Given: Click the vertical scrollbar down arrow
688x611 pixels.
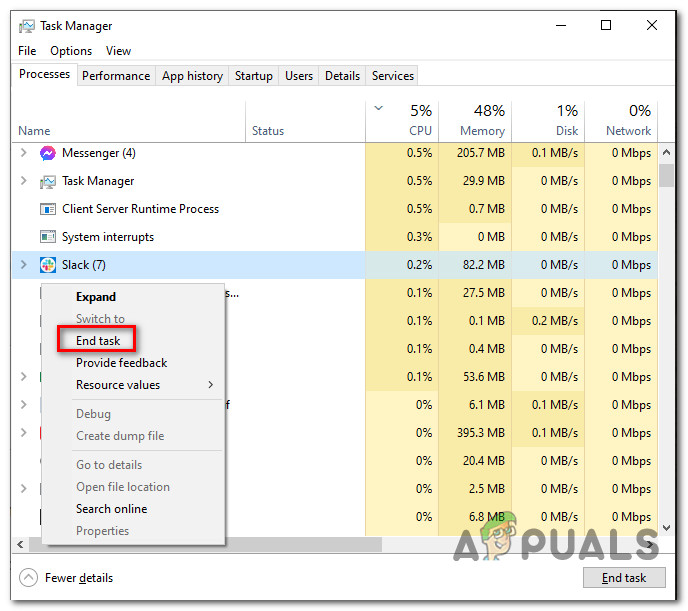Looking at the screenshot, I should click(x=666, y=528).
